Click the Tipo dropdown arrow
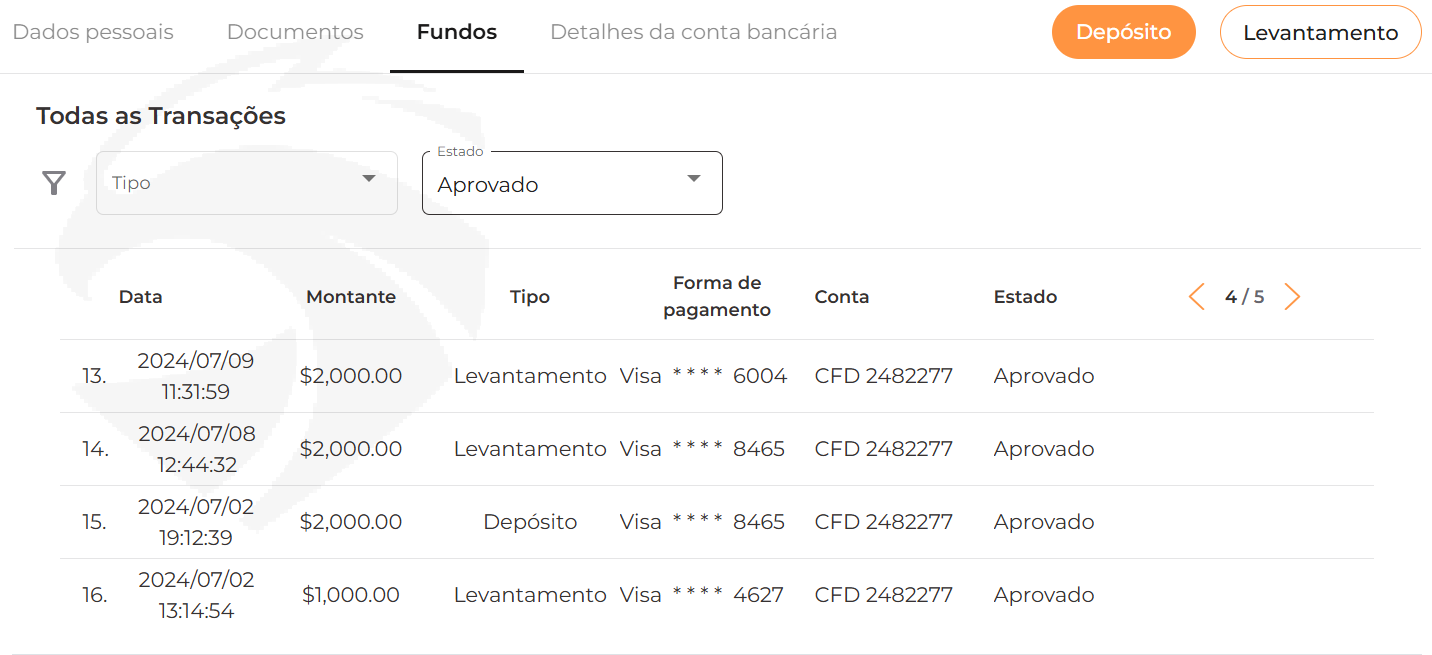1432x655 pixels. pos(369,179)
